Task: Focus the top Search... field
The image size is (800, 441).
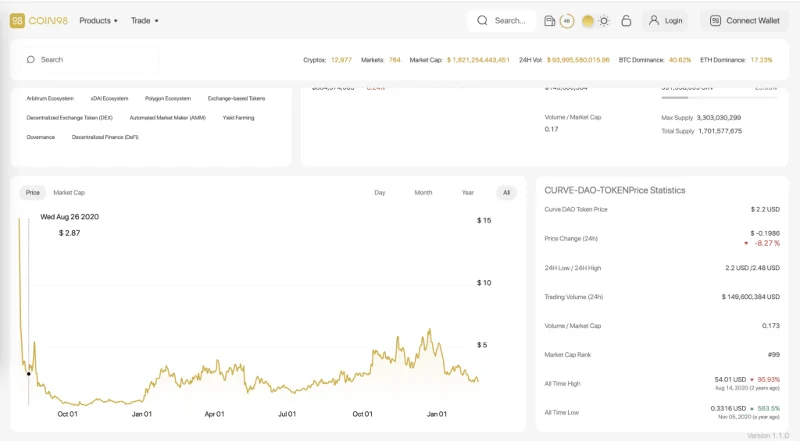Action: 502,20
